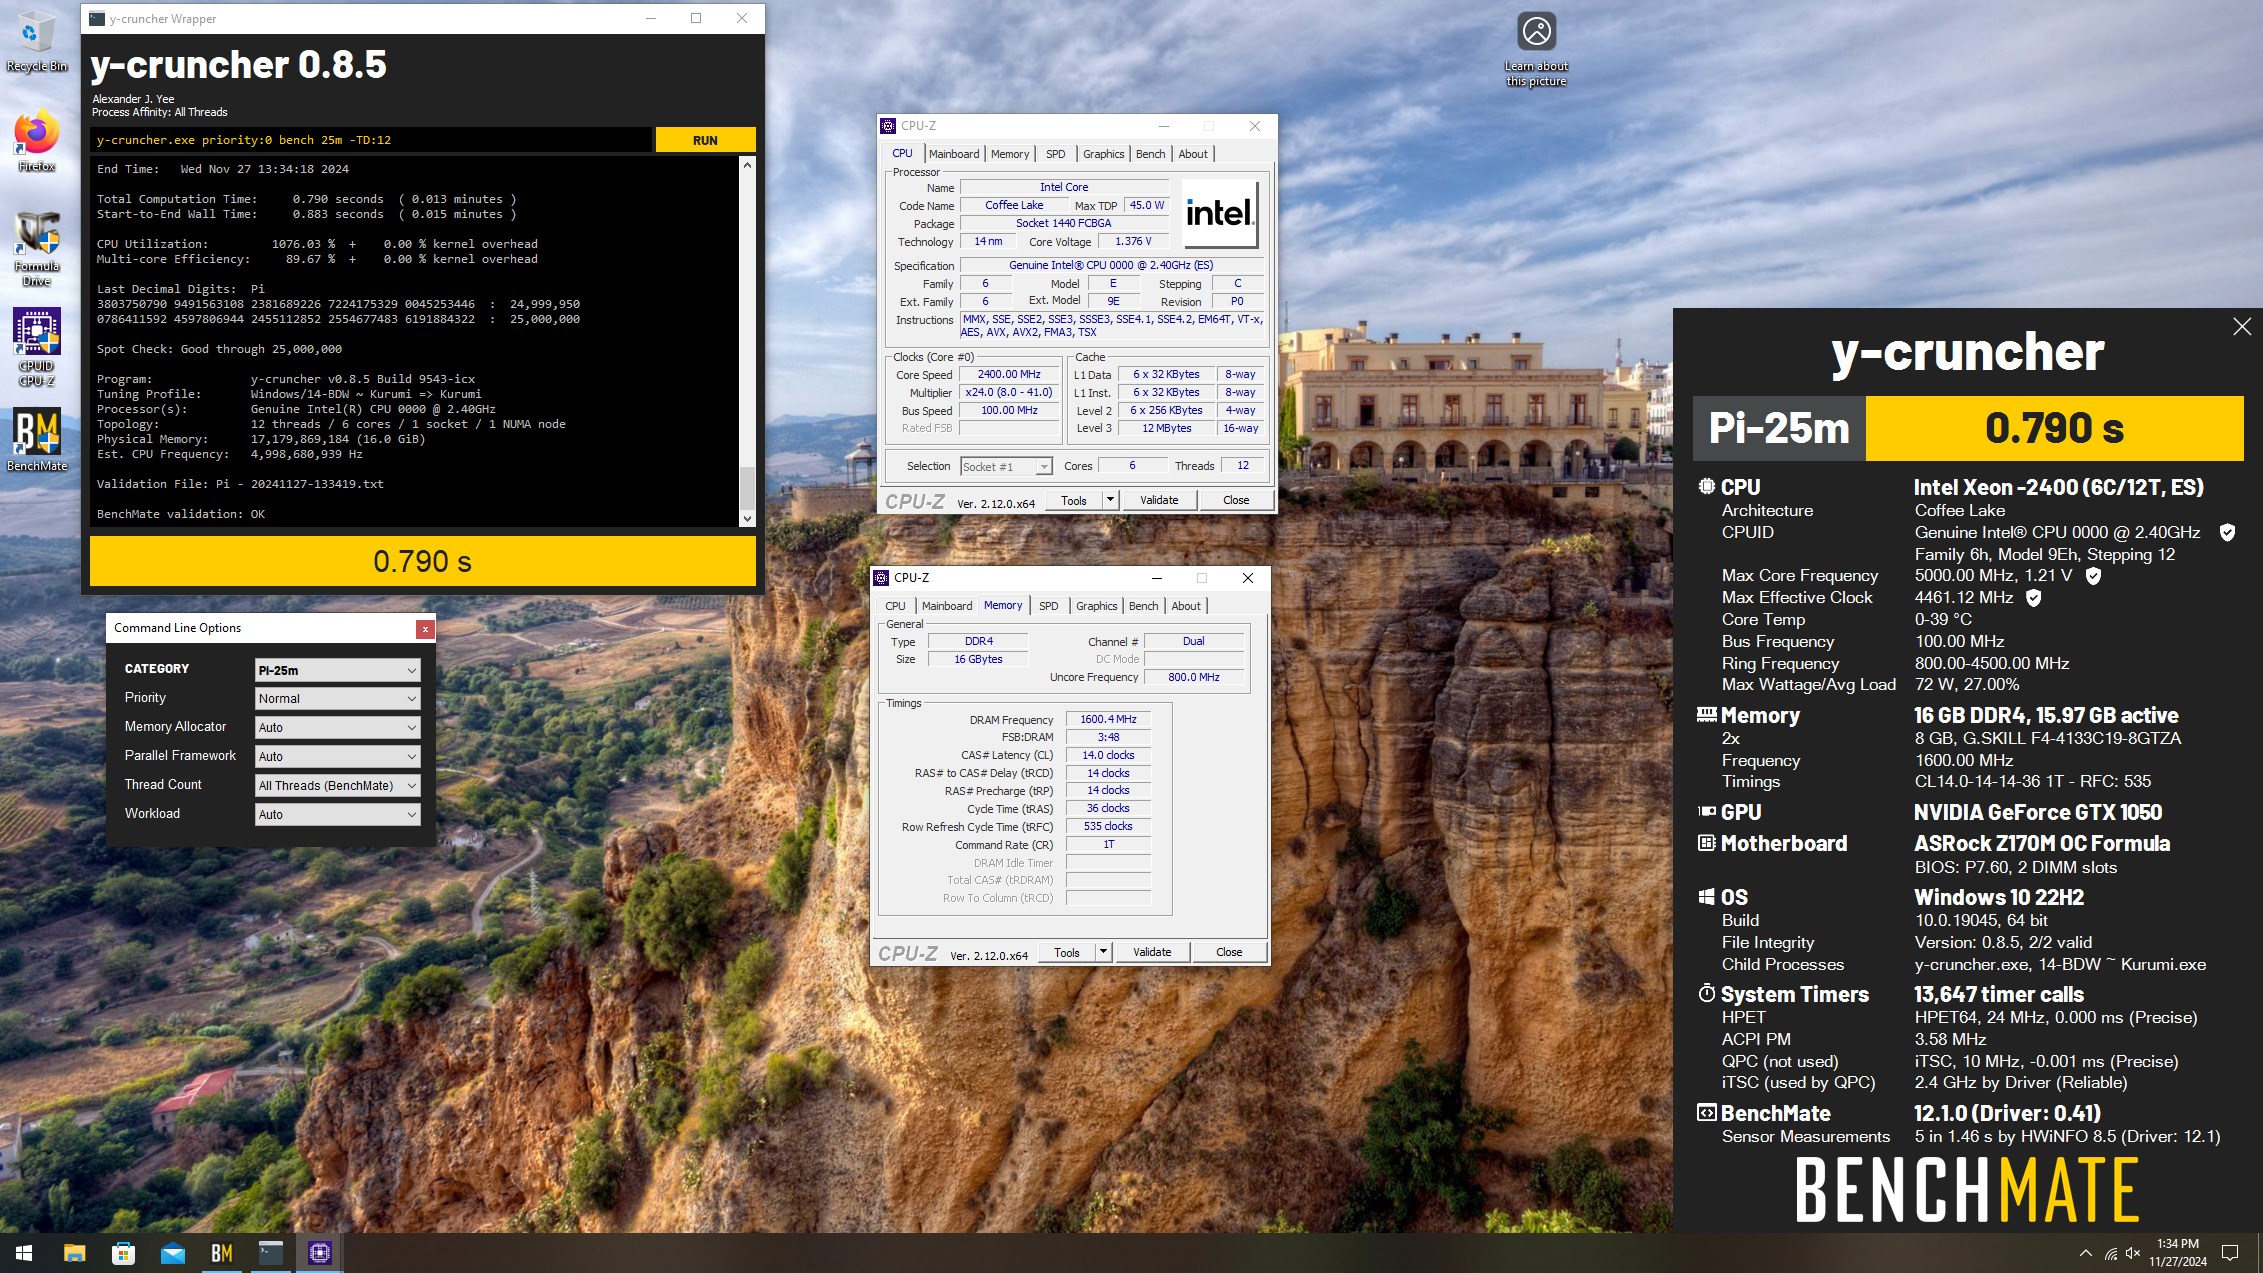Switch to the console window in taskbar
This screenshot has width=2263, height=1273.
pos(271,1253)
